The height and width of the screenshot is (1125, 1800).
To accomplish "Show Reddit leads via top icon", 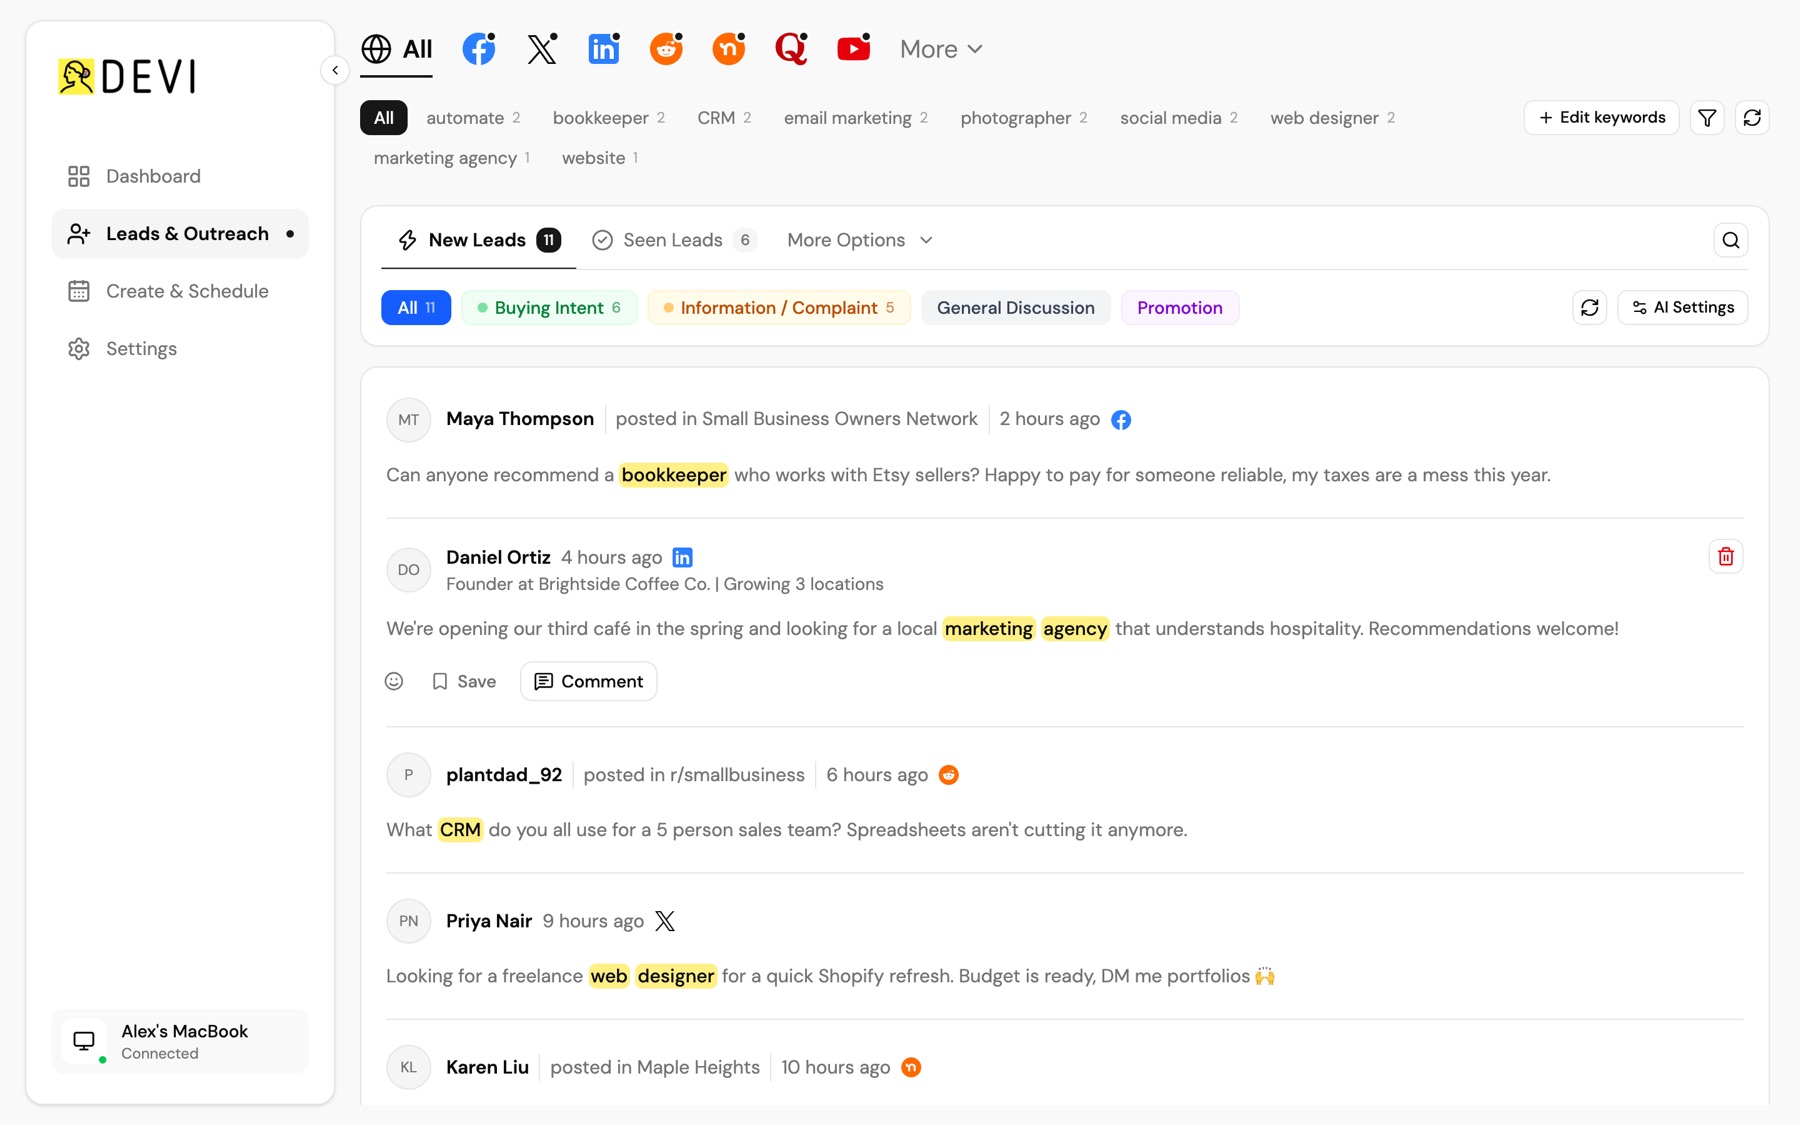I will point(666,49).
